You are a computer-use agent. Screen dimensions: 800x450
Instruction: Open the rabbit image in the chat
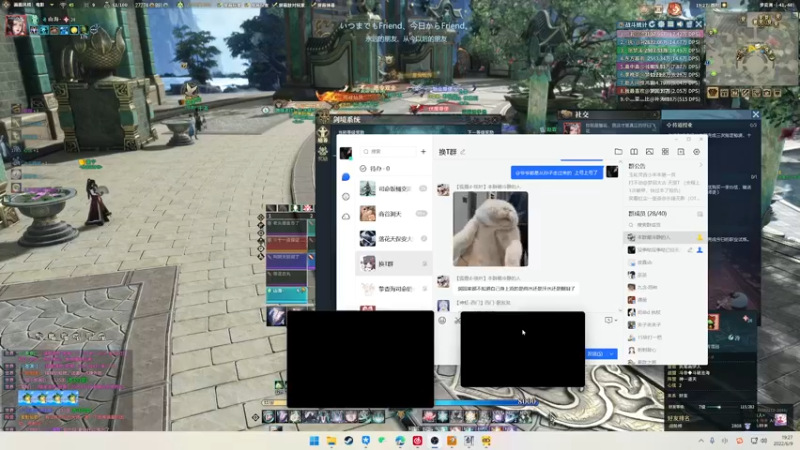[x=490, y=229]
